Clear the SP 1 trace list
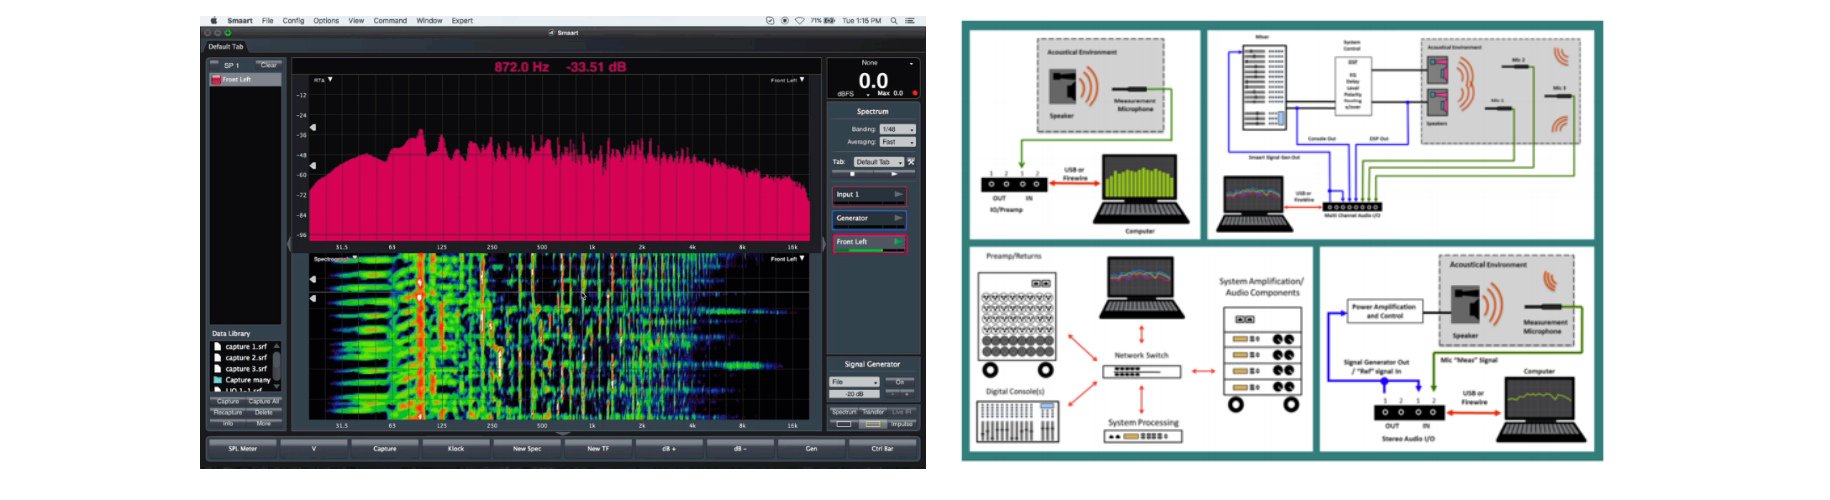The height and width of the screenshot is (500, 1830). (268, 65)
